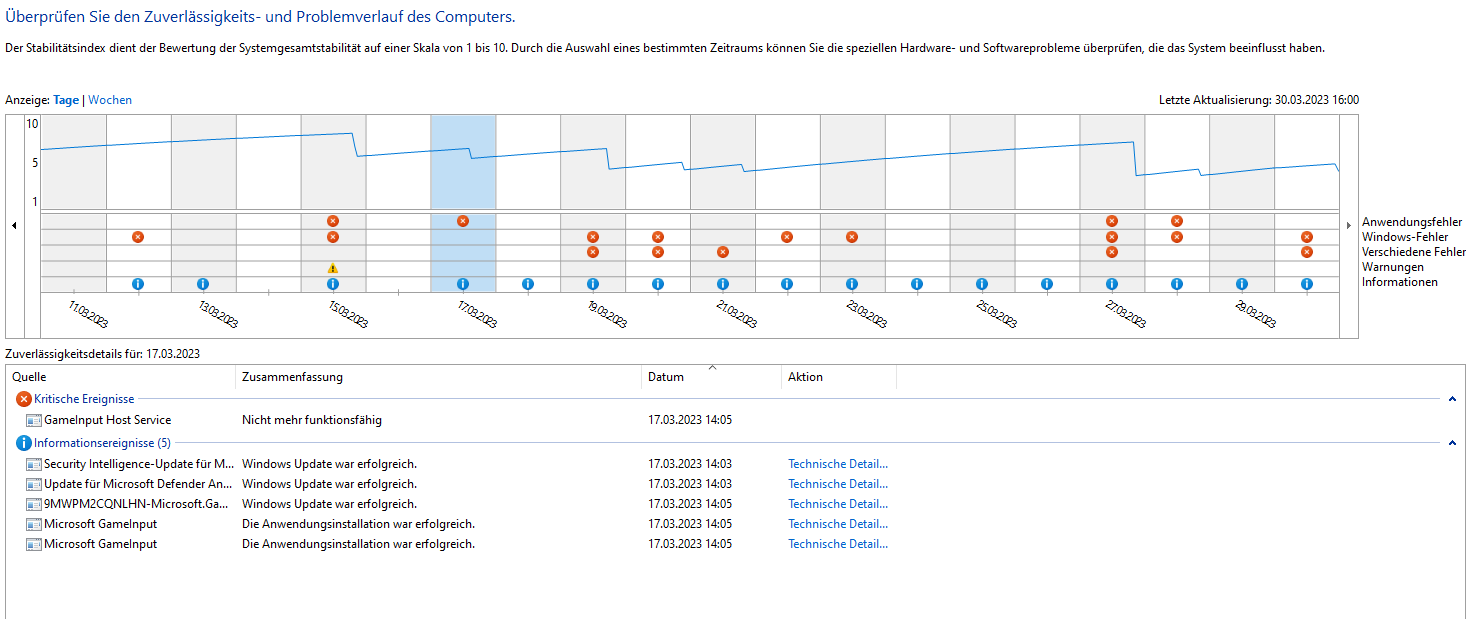The height and width of the screenshot is (619, 1473).
Task: Click the Informationen row label
Action: (1400, 282)
